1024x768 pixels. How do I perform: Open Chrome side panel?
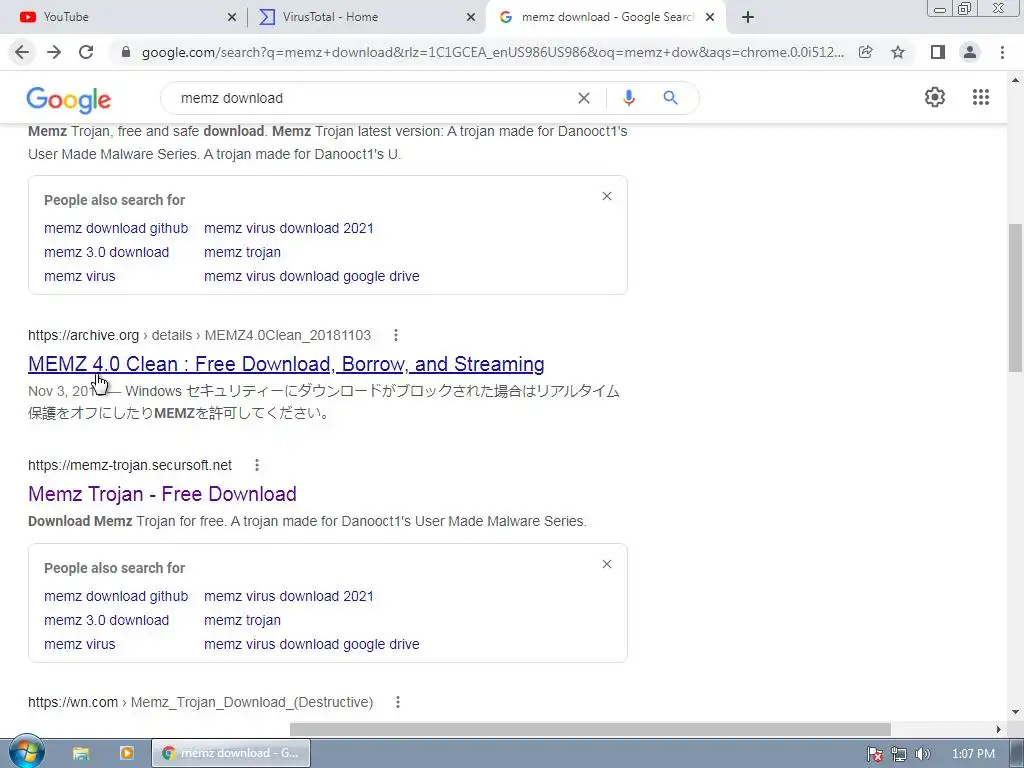pos(938,52)
